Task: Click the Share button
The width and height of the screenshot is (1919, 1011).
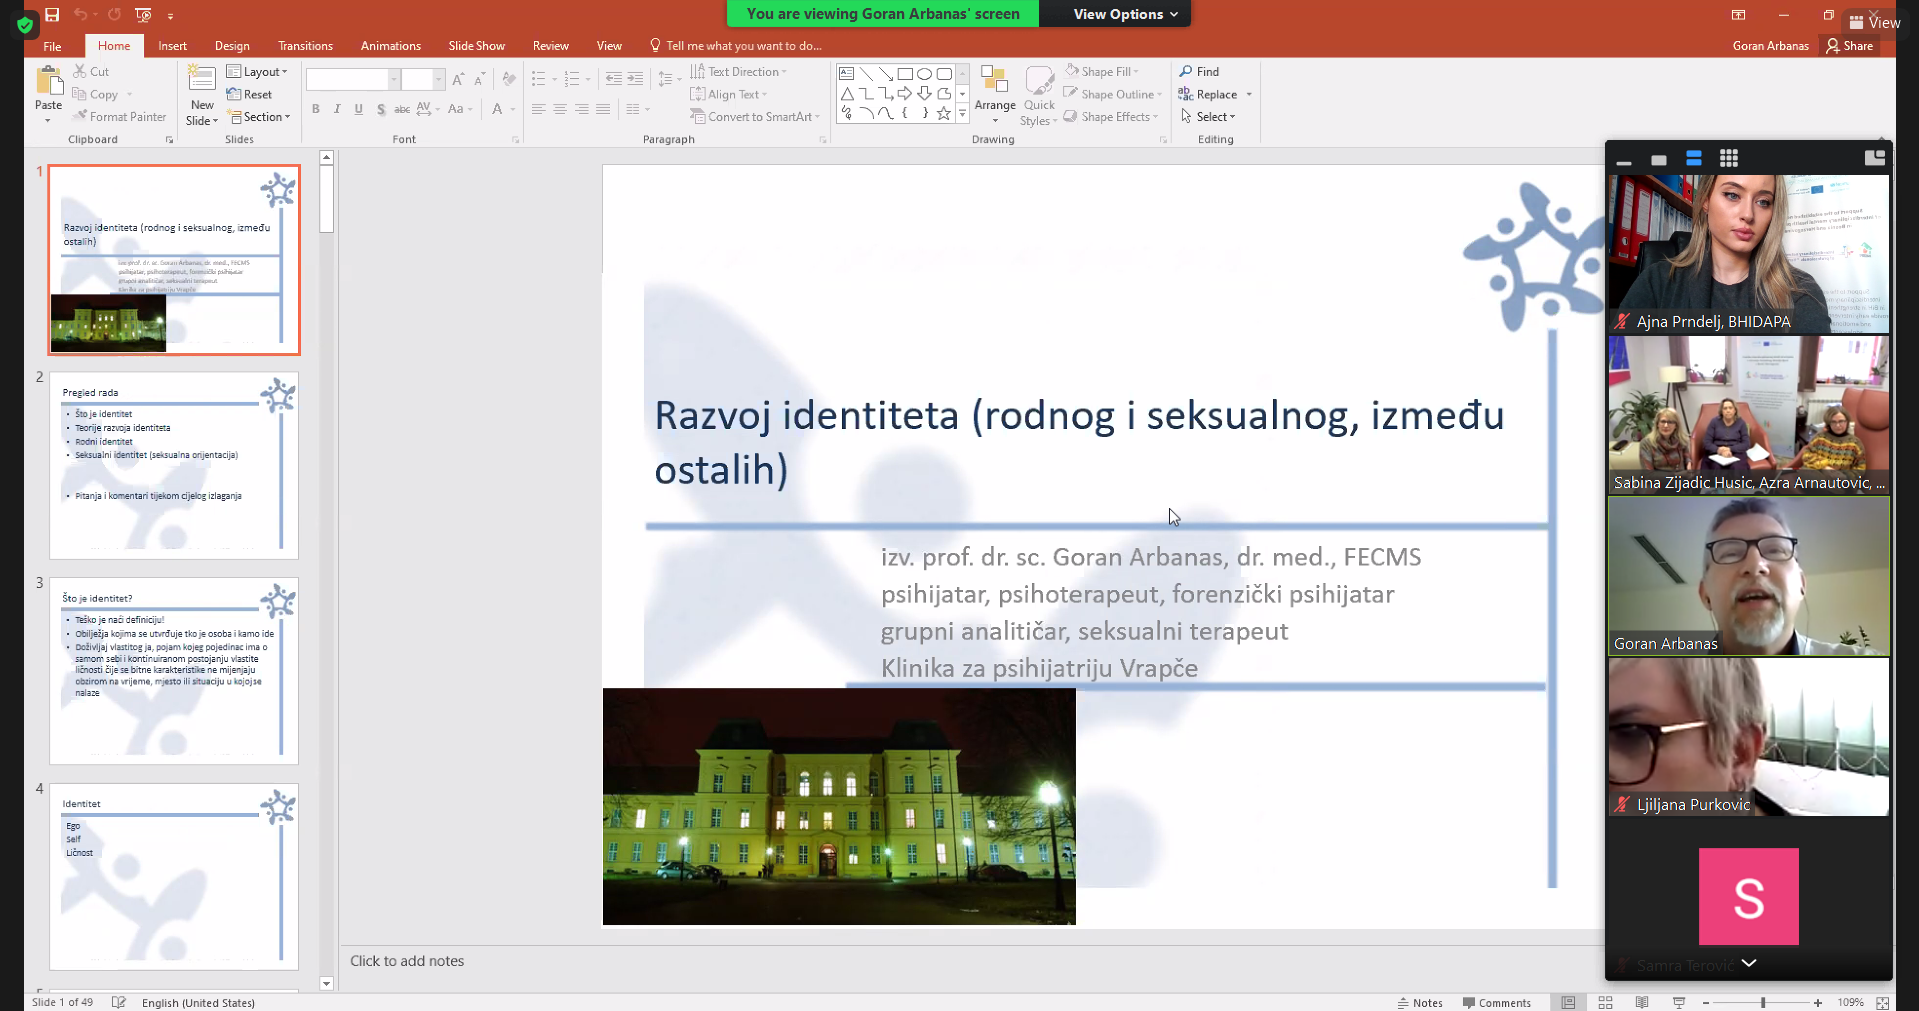Action: [1849, 46]
